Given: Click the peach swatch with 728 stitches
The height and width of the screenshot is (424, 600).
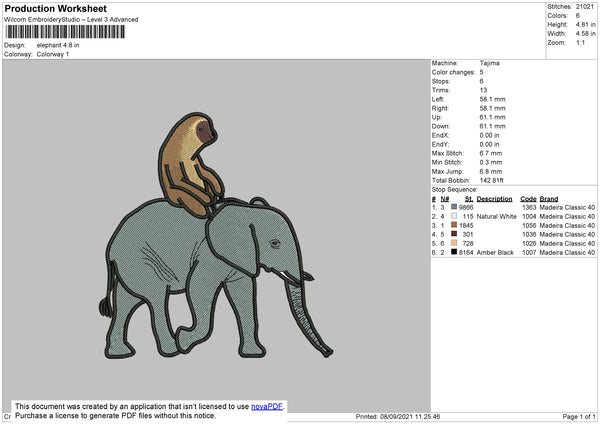Looking at the screenshot, I should coord(454,243).
